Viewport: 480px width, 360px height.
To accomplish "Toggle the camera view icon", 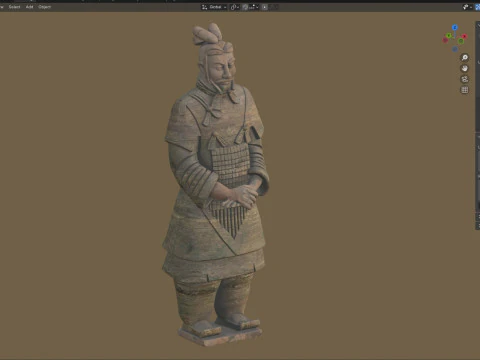I will pos(465,79).
